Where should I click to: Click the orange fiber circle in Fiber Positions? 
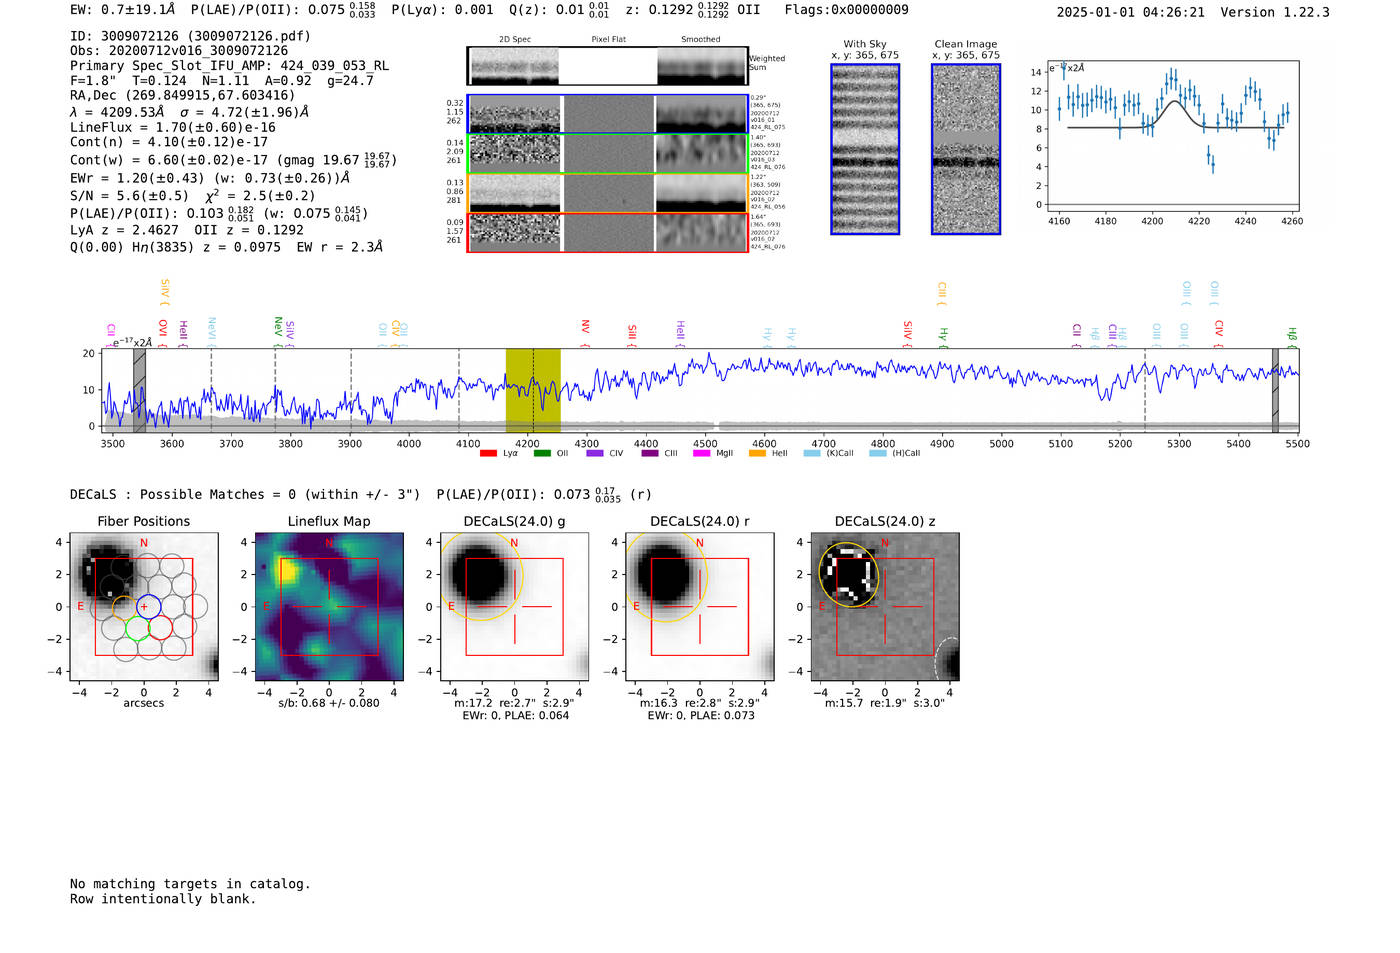(x=124, y=609)
